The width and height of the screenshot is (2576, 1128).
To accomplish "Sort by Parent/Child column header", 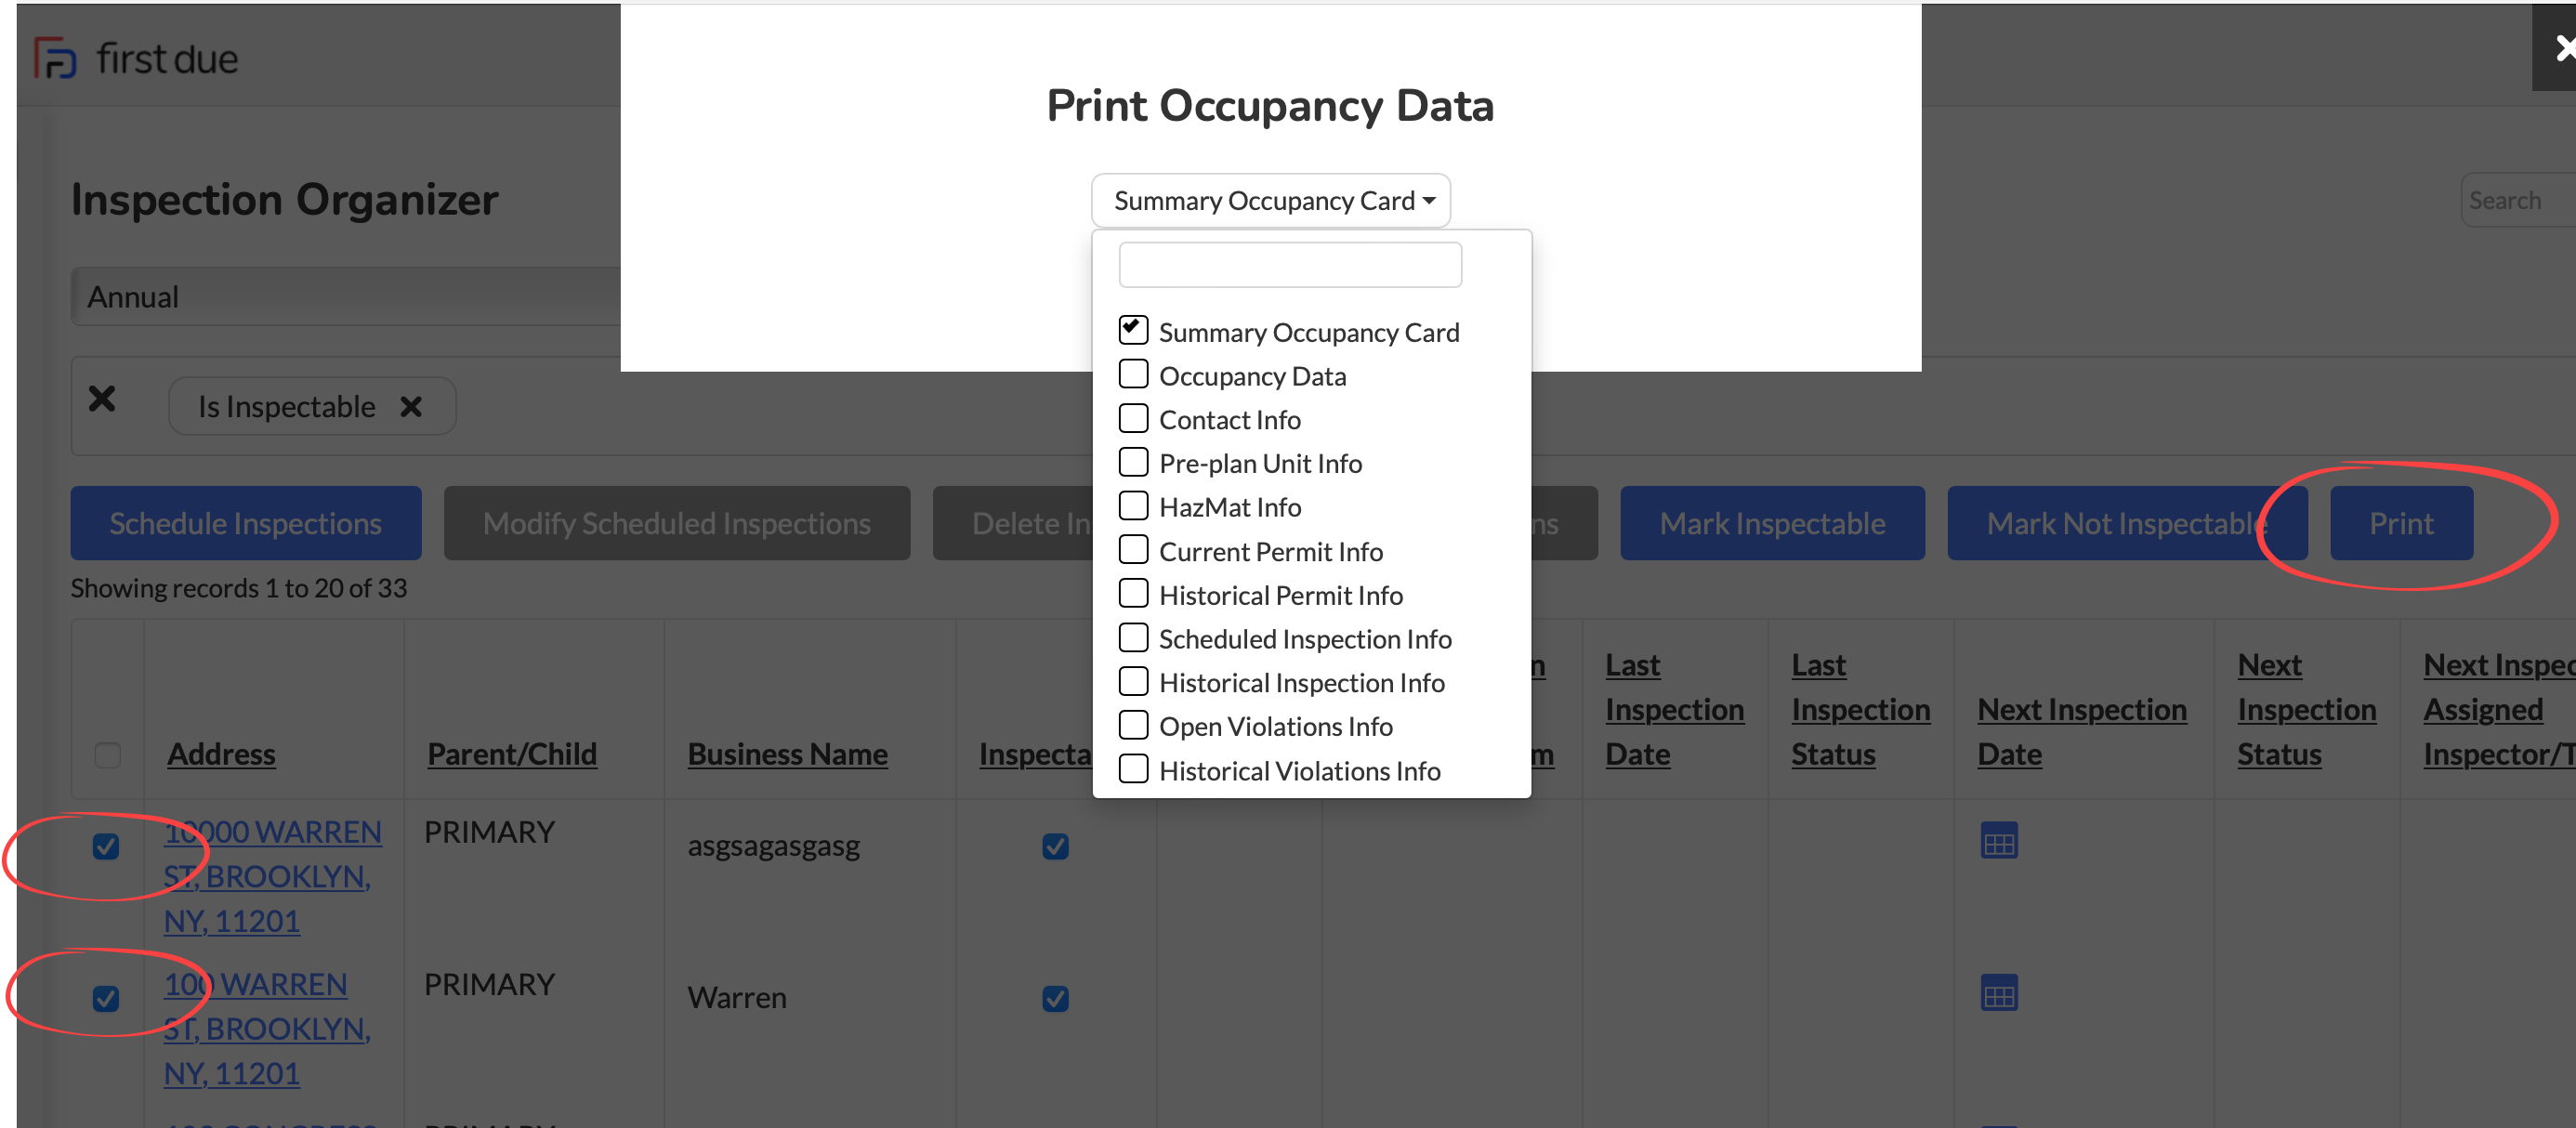I will pos(512,755).
